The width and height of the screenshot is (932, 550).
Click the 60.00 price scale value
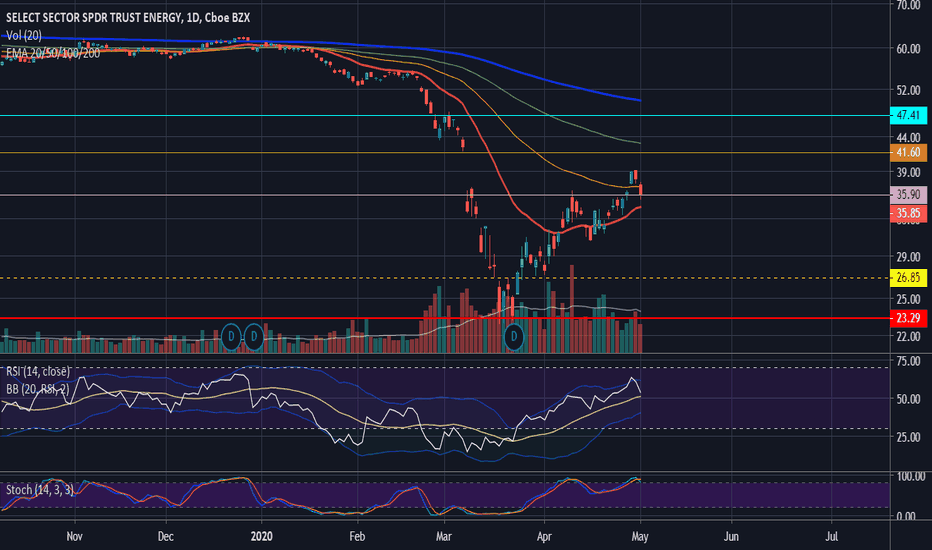[x=908, y=49]
